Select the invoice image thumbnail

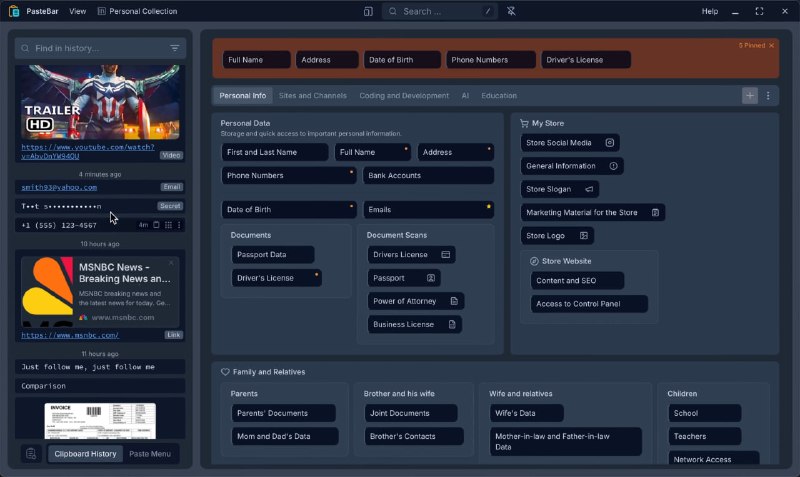(x=100, y=421)
